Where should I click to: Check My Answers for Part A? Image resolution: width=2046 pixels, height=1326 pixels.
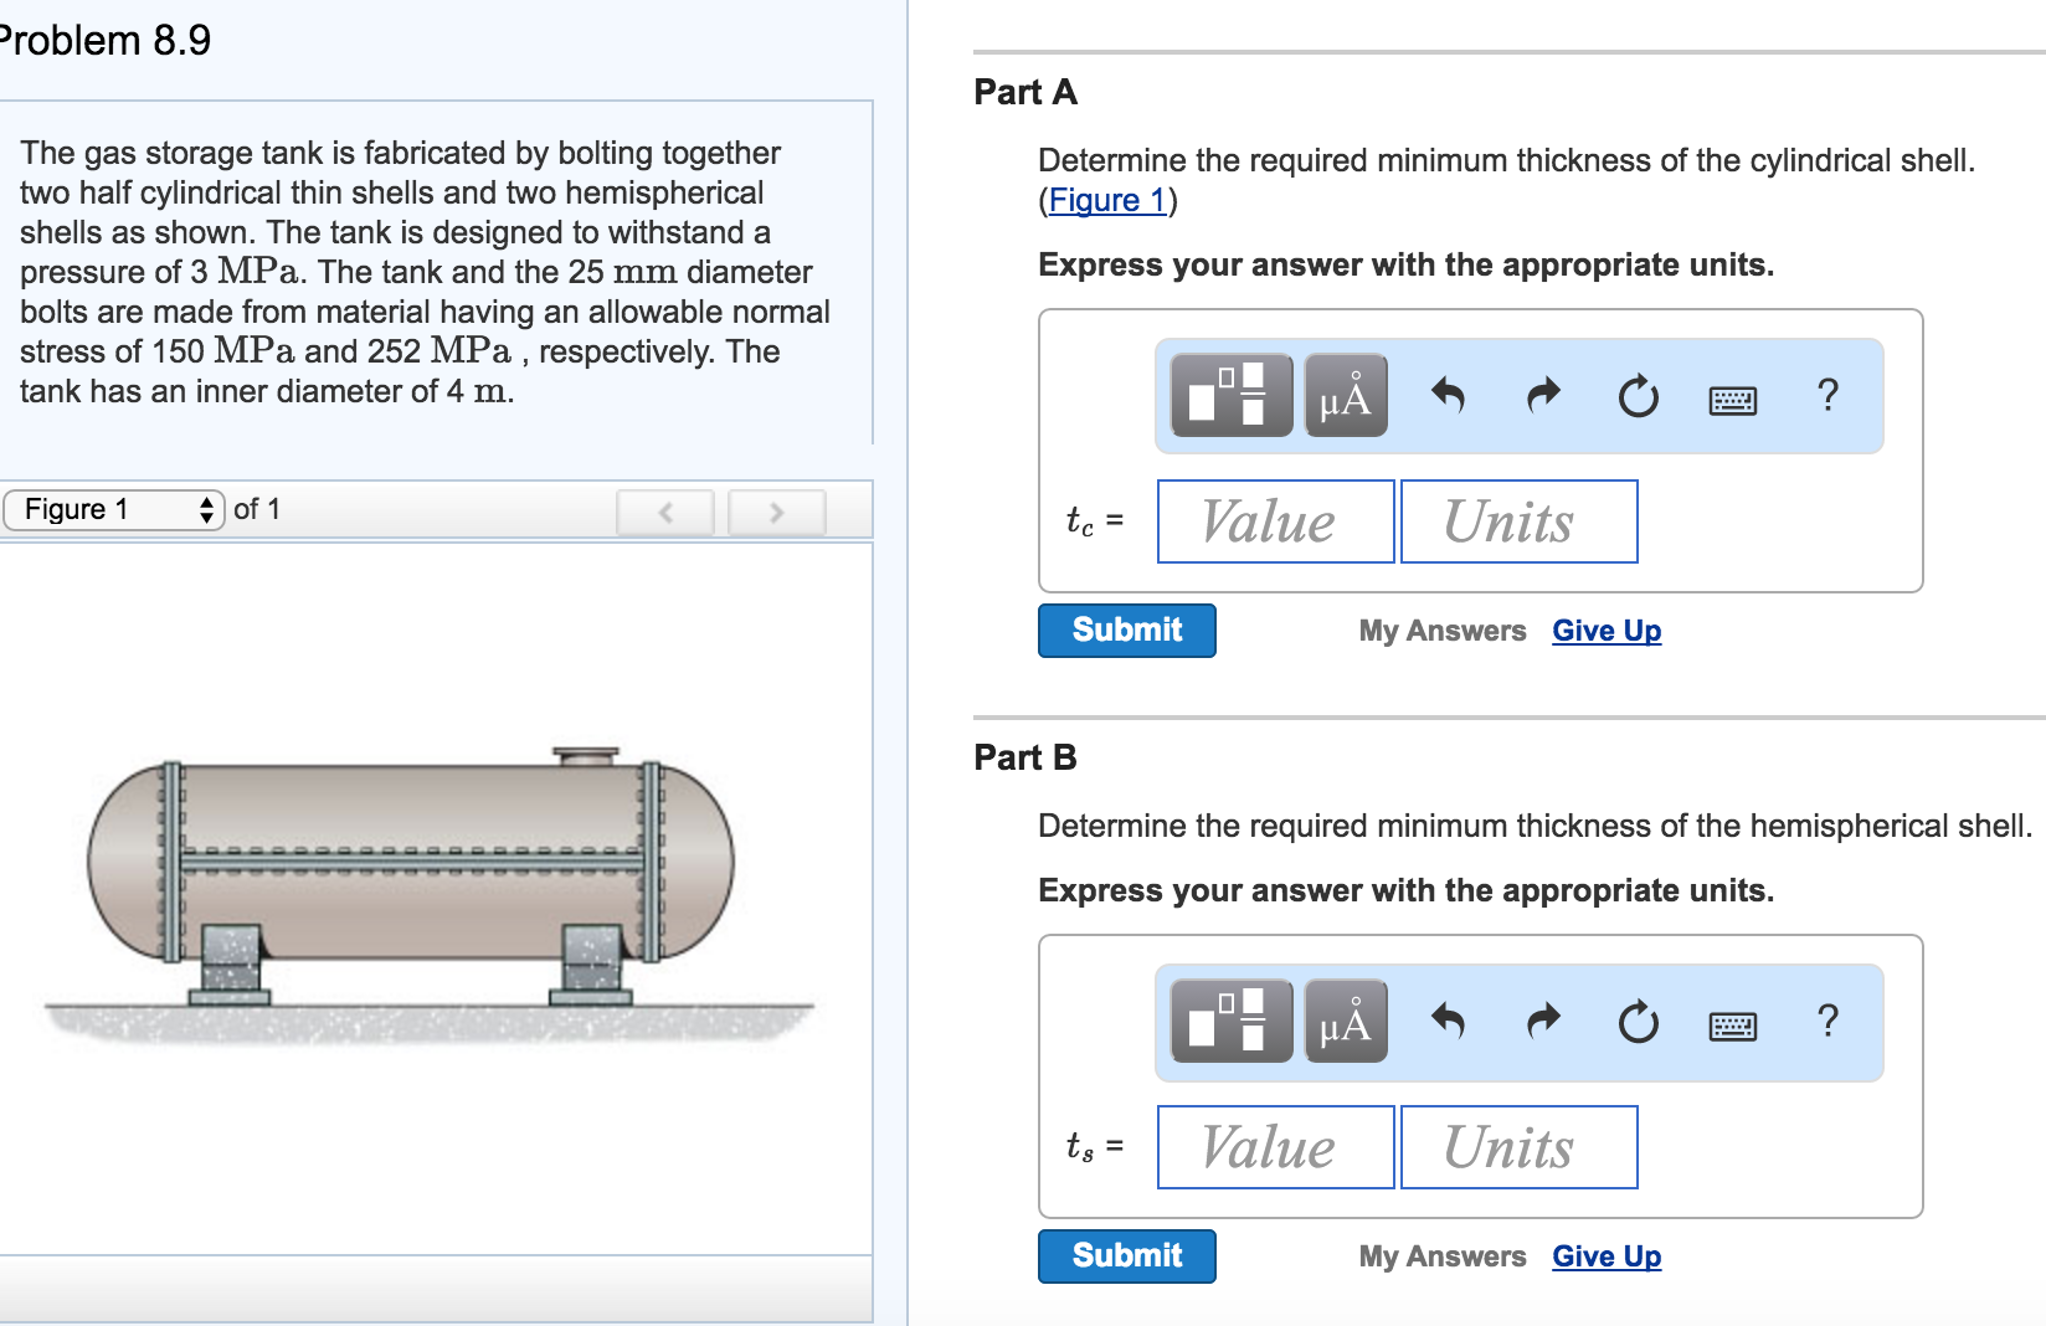pos(1442,630)
